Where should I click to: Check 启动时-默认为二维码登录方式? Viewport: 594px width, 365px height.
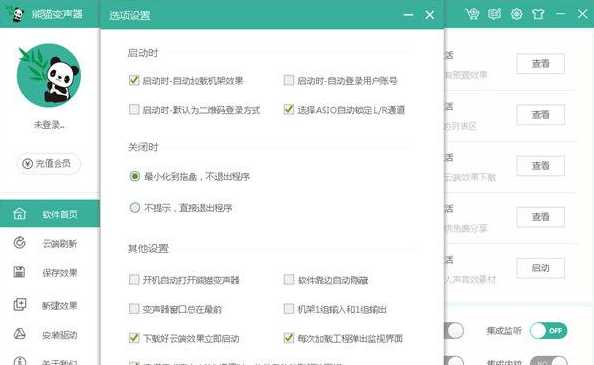point(134,109)
